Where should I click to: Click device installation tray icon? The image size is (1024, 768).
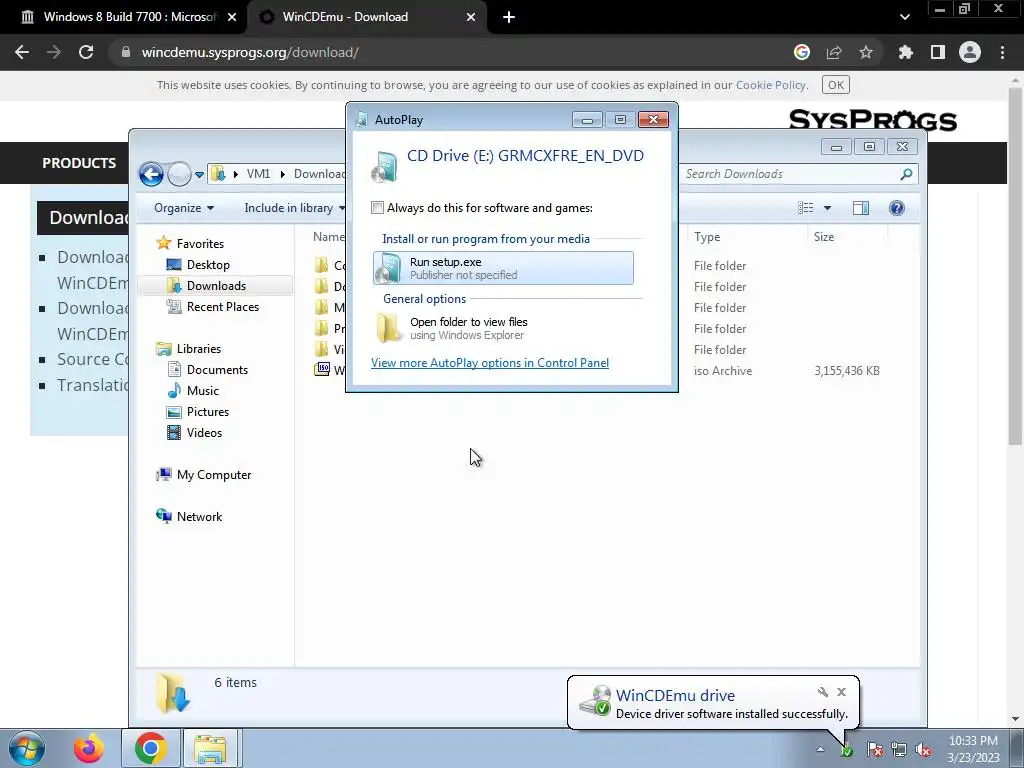[847, 750]
